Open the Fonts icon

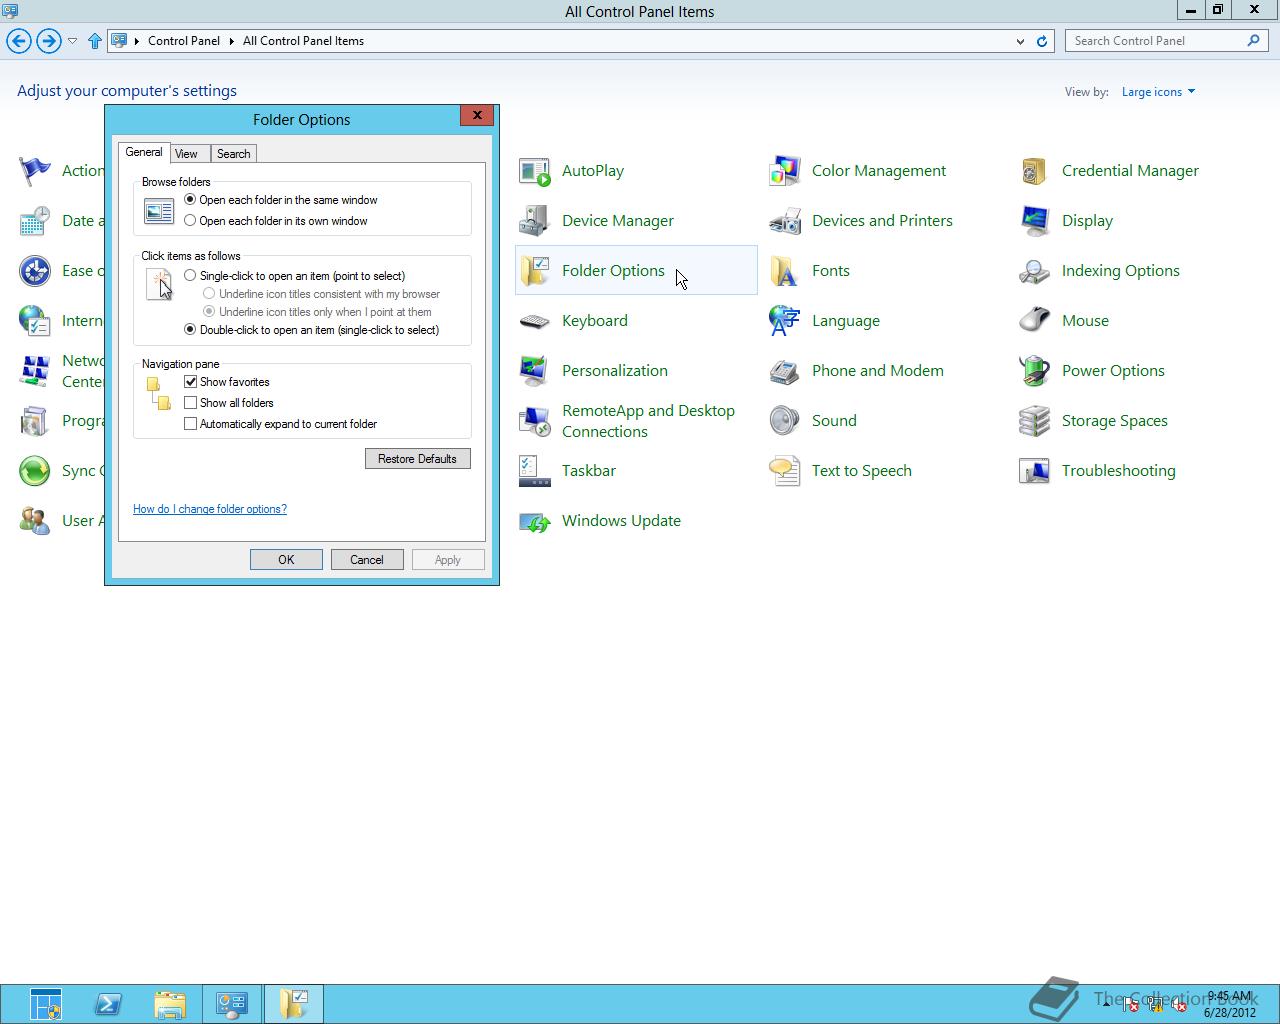[785, 271]
